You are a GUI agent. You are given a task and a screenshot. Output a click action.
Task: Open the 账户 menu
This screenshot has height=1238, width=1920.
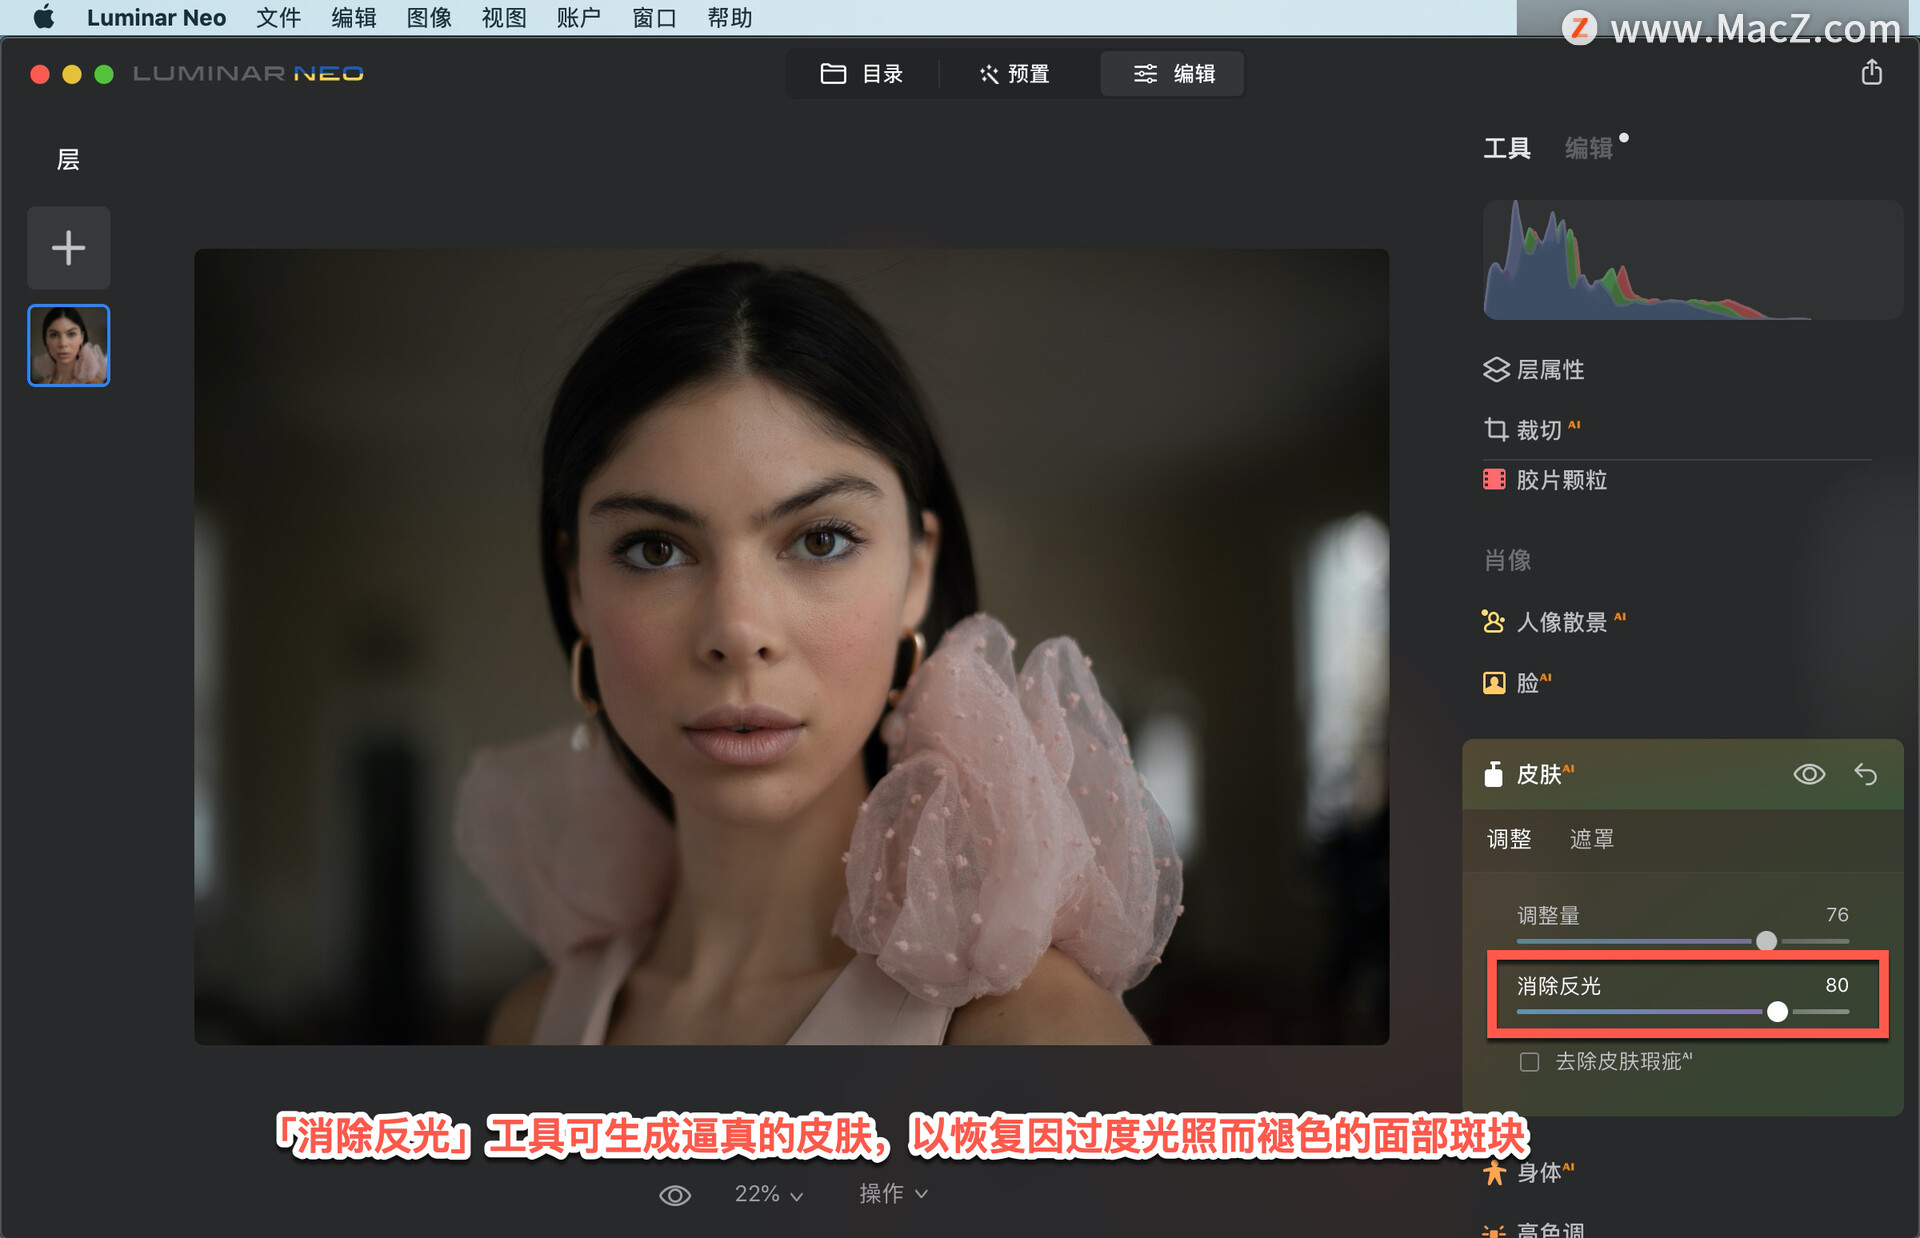(578, 17)
